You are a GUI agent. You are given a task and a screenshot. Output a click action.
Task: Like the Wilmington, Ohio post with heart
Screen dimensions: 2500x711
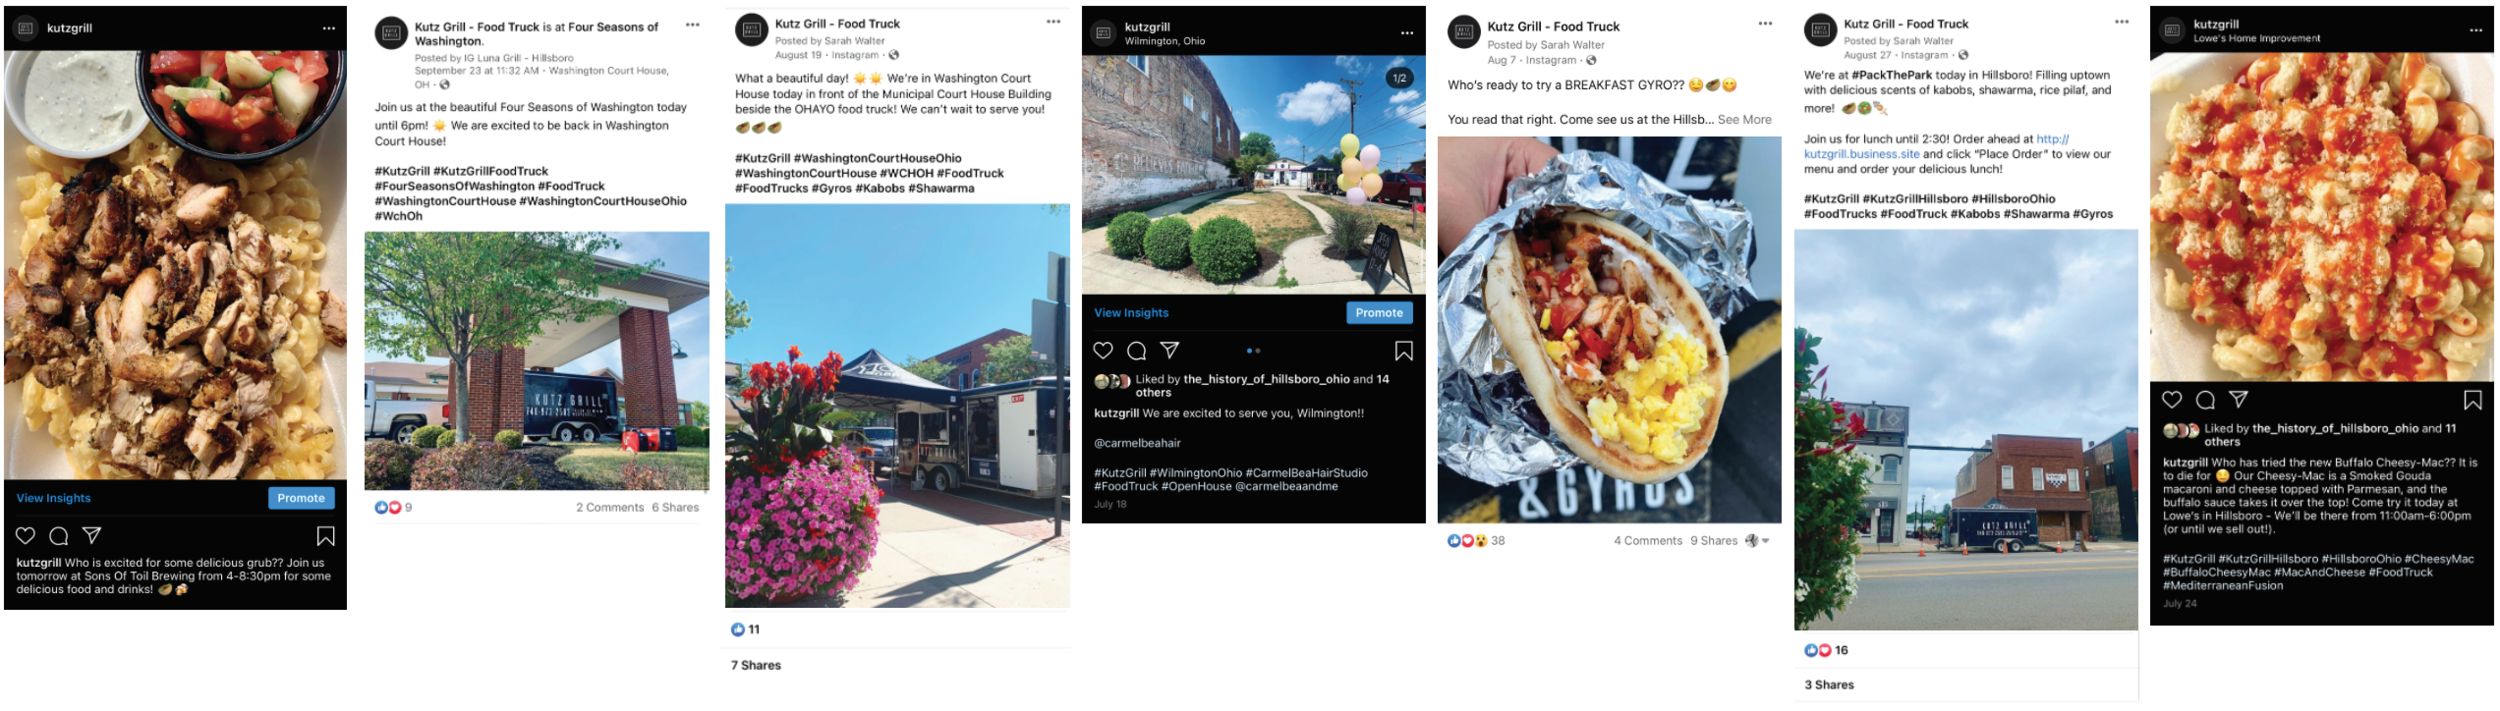(x=1103, y=350)
